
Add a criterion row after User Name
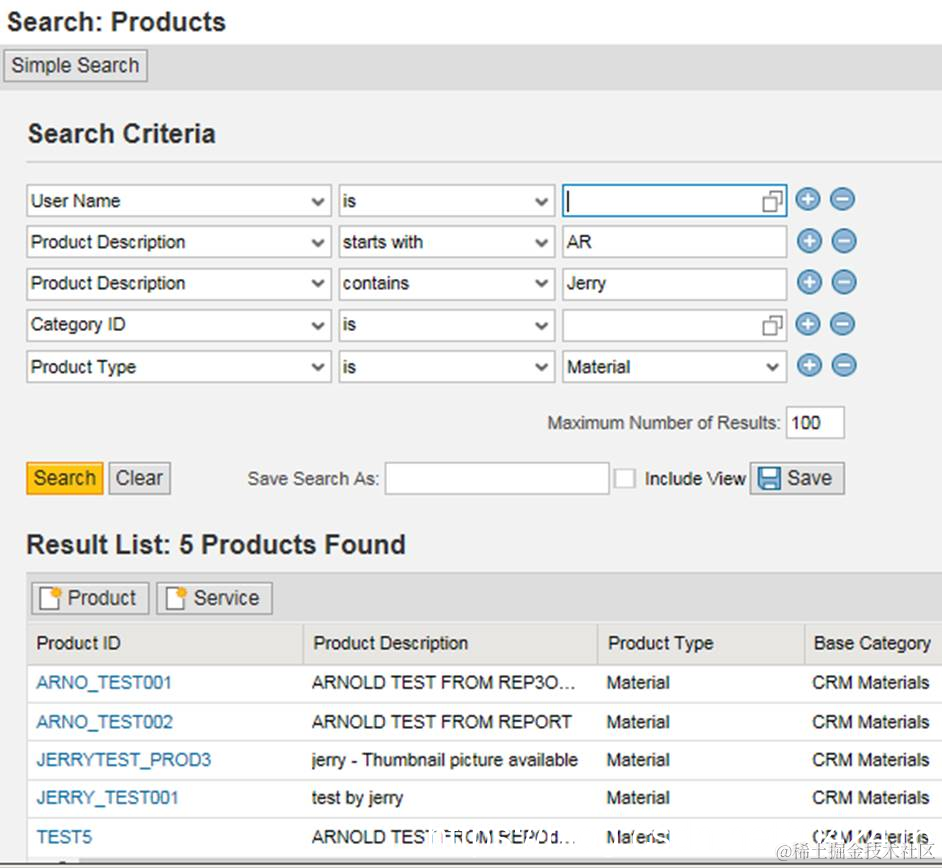pyautogui.click(x=808, y=200)
